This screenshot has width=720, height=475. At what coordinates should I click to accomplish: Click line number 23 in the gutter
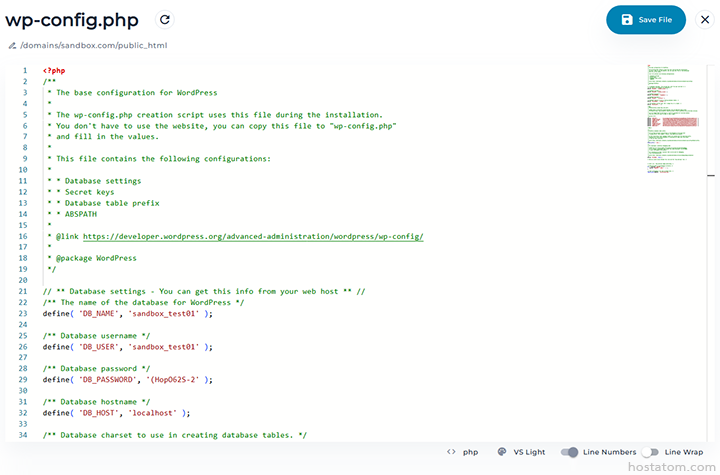click(x=23, y=313)
